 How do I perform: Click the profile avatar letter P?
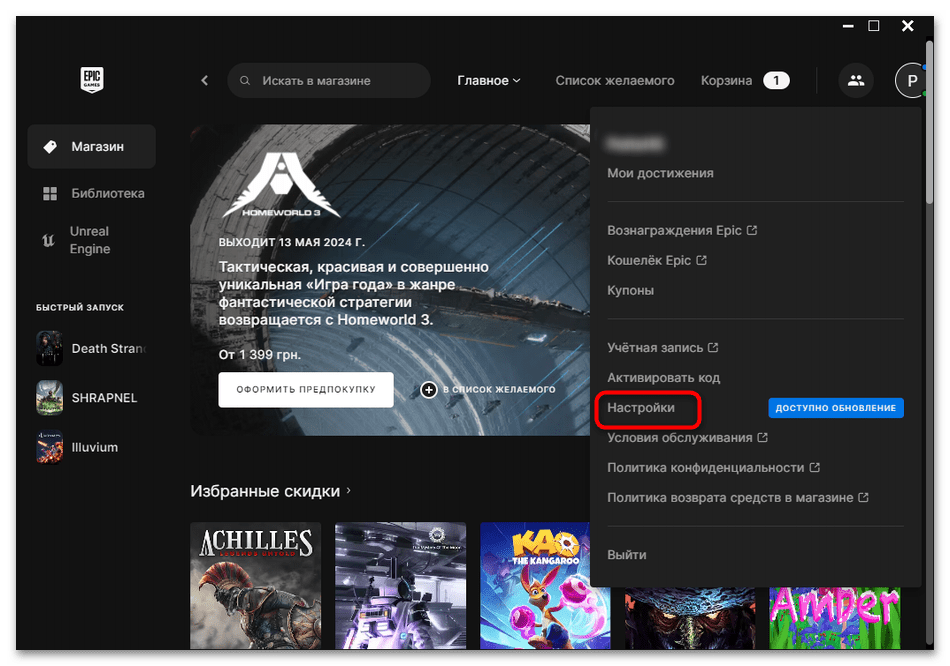(911, 80)
